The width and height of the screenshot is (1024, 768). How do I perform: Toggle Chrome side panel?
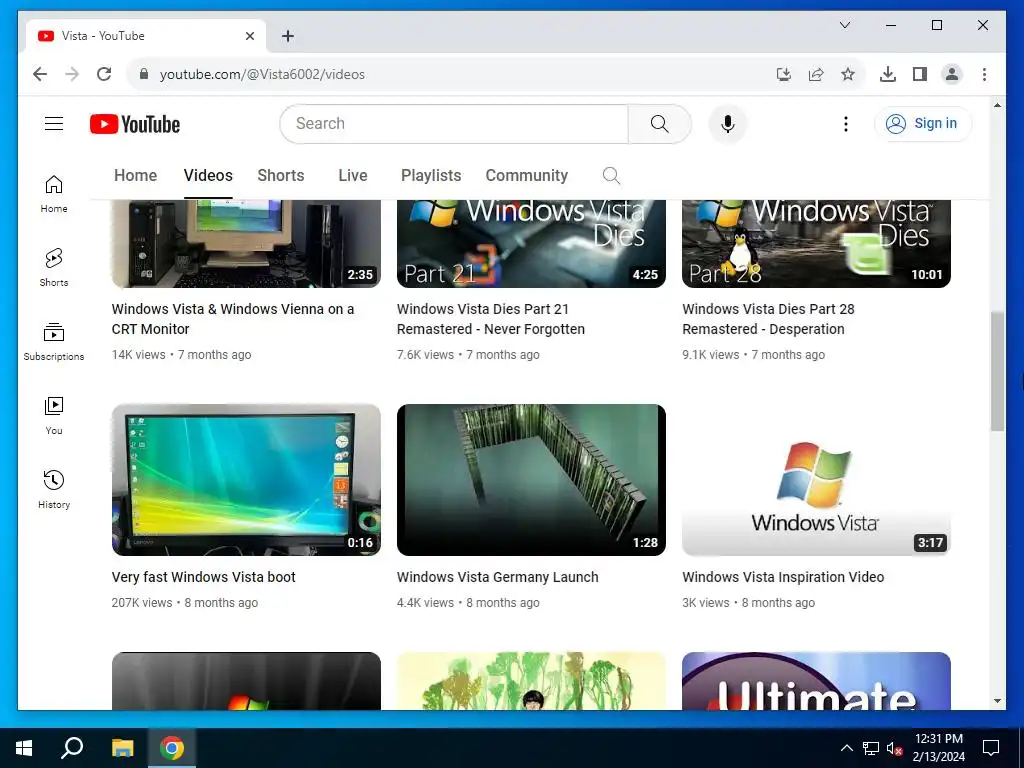[920, 74]
